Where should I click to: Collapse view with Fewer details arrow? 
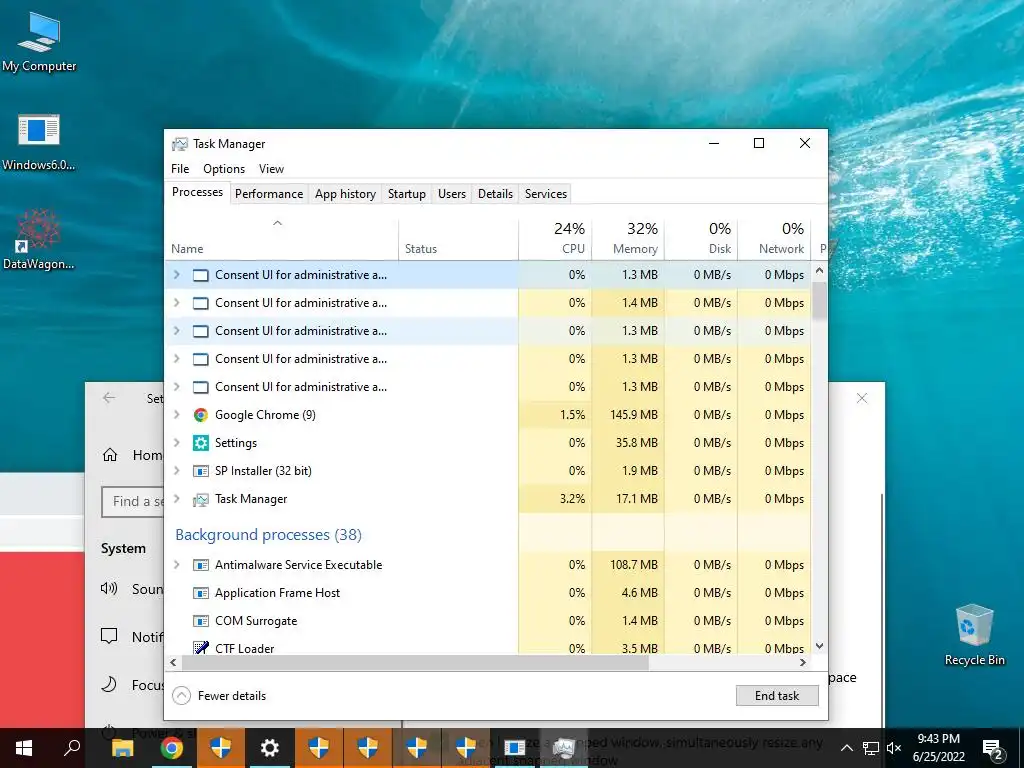tap(181, 696)
